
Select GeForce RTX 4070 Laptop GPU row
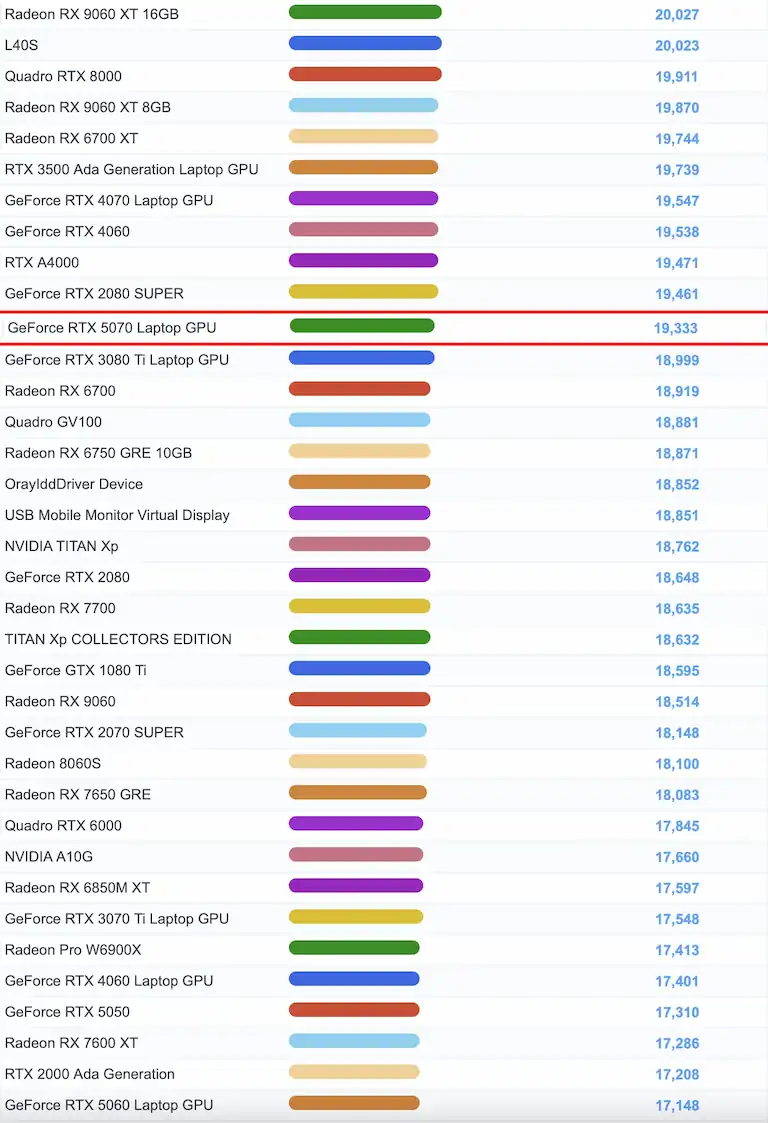[x=109, y=201]
